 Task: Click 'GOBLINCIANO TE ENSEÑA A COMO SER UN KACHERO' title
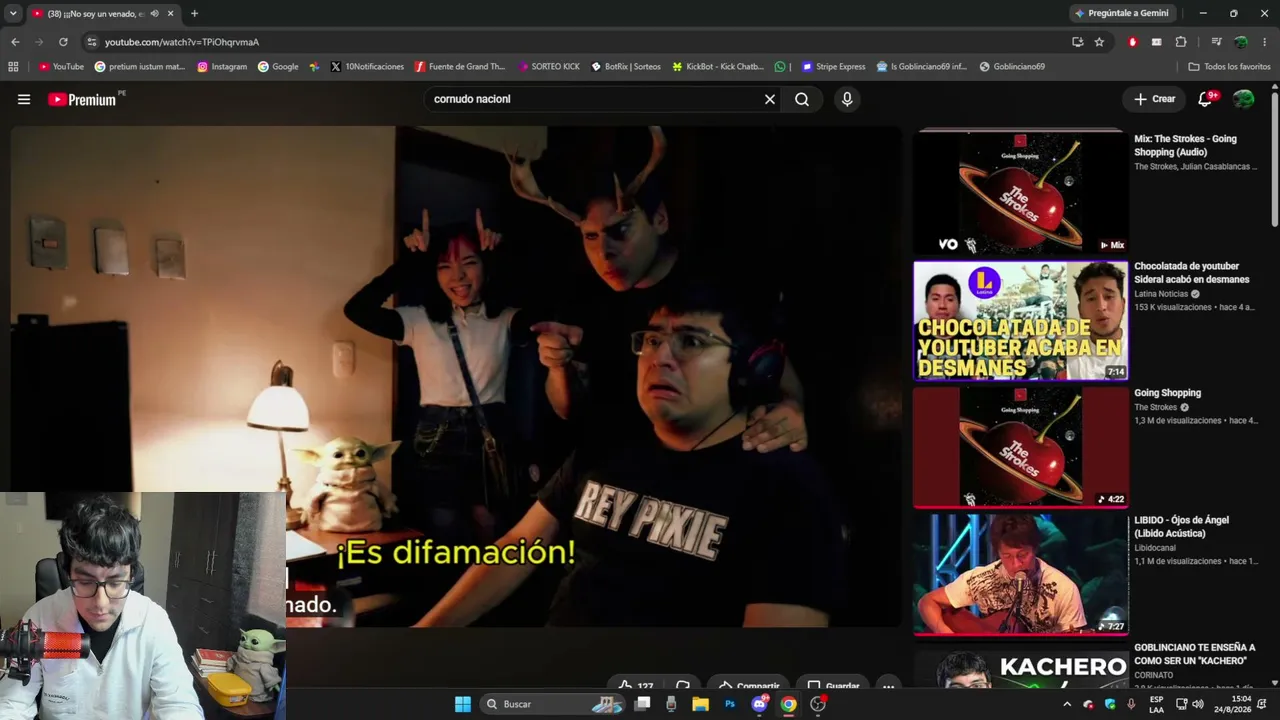click(1194, 654)
